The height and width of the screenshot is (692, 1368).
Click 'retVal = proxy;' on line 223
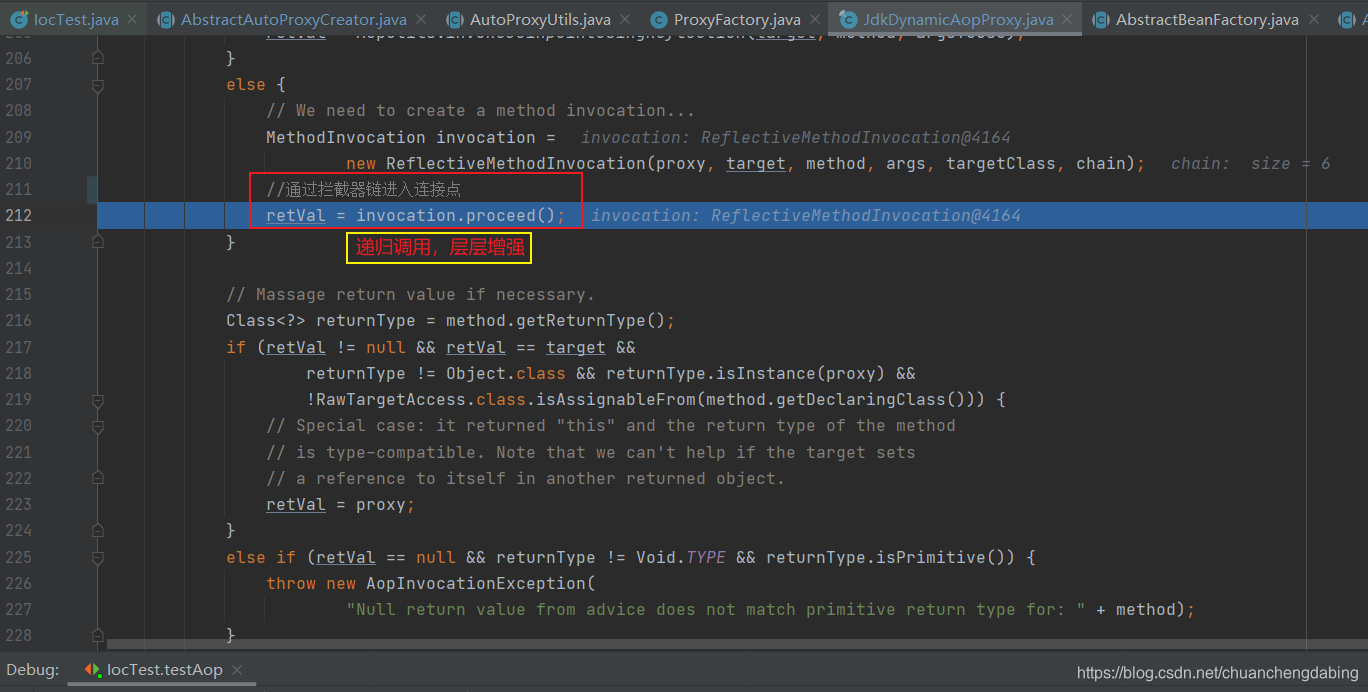pyautogui.click(x=341, y=504)
